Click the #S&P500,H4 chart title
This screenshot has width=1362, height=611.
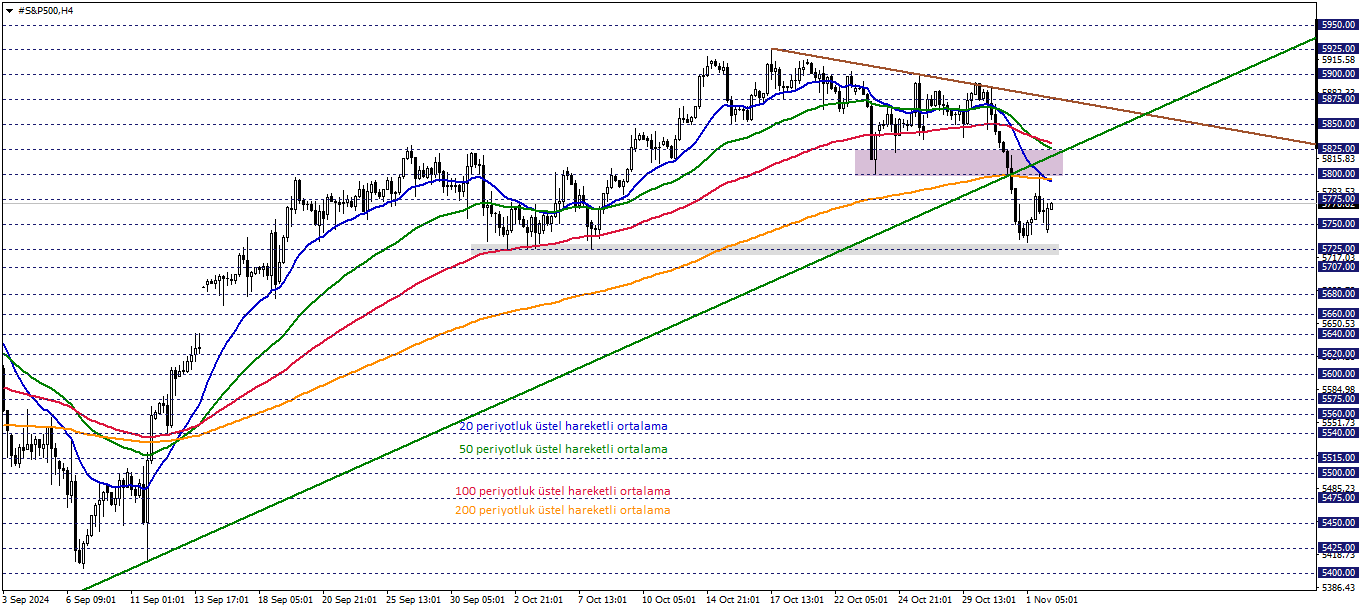(x=45, y=10)
